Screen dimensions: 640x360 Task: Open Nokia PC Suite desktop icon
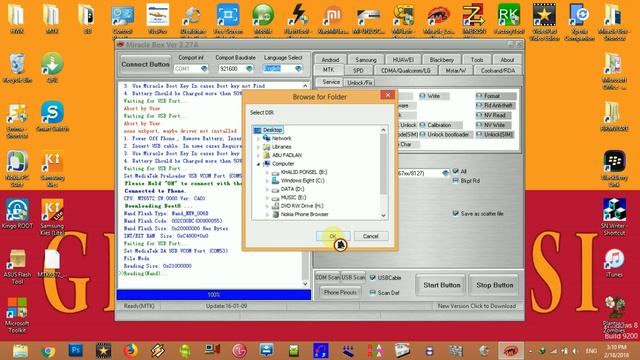click(17, 168)
